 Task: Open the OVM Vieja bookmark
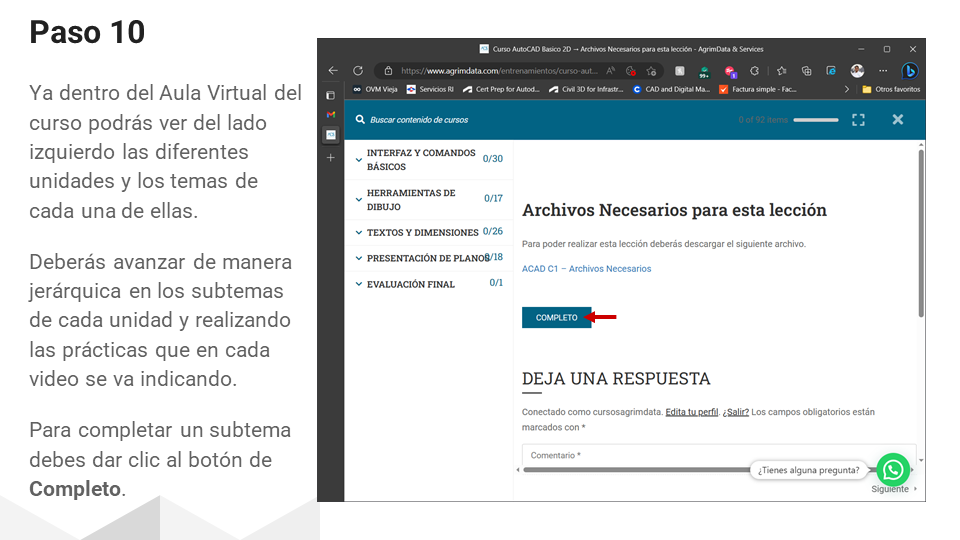point(375,89)
